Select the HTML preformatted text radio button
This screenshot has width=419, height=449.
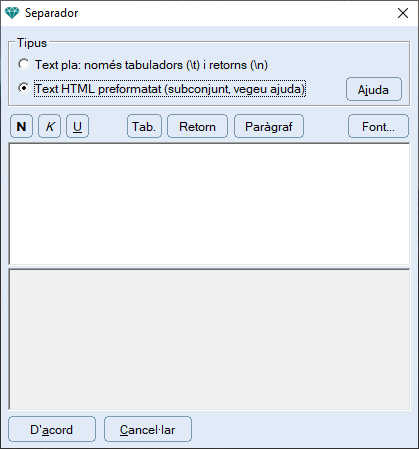24,88
